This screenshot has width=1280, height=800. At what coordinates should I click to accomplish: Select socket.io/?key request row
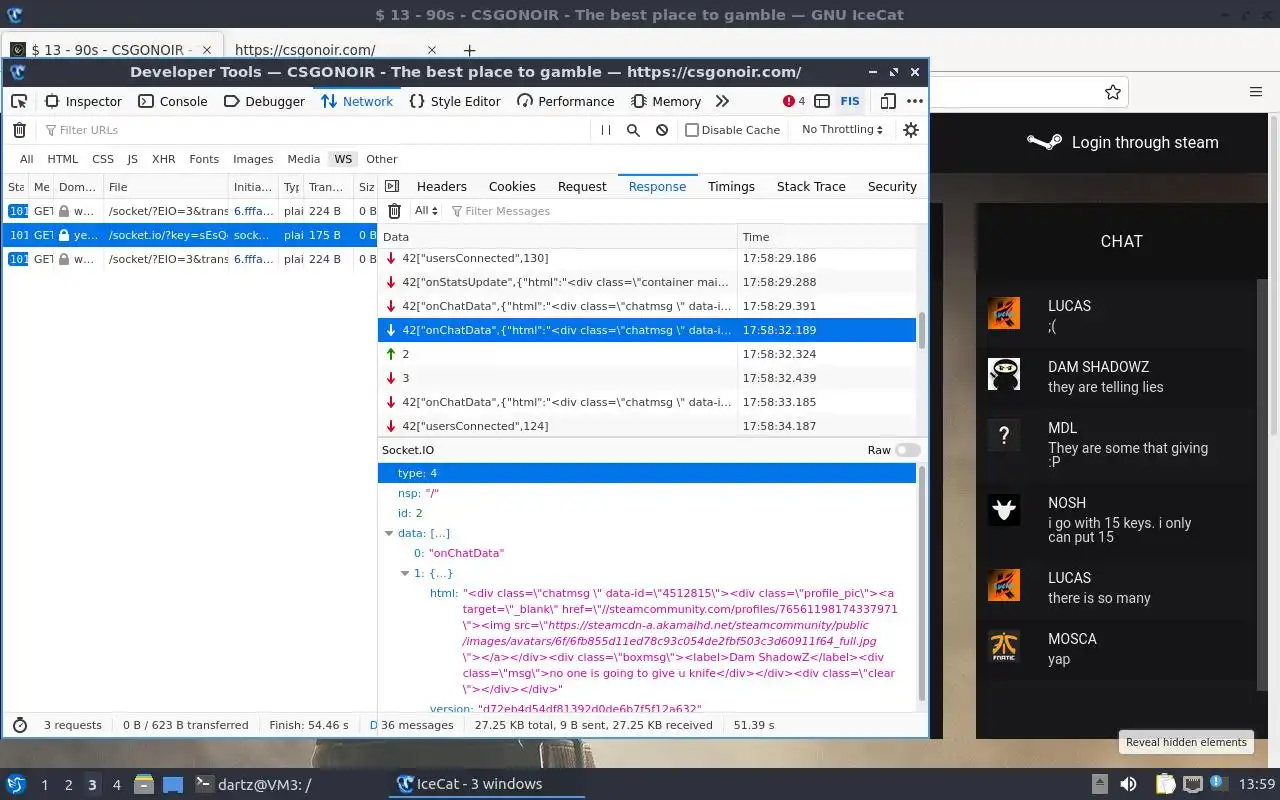[x=189, y=235]
